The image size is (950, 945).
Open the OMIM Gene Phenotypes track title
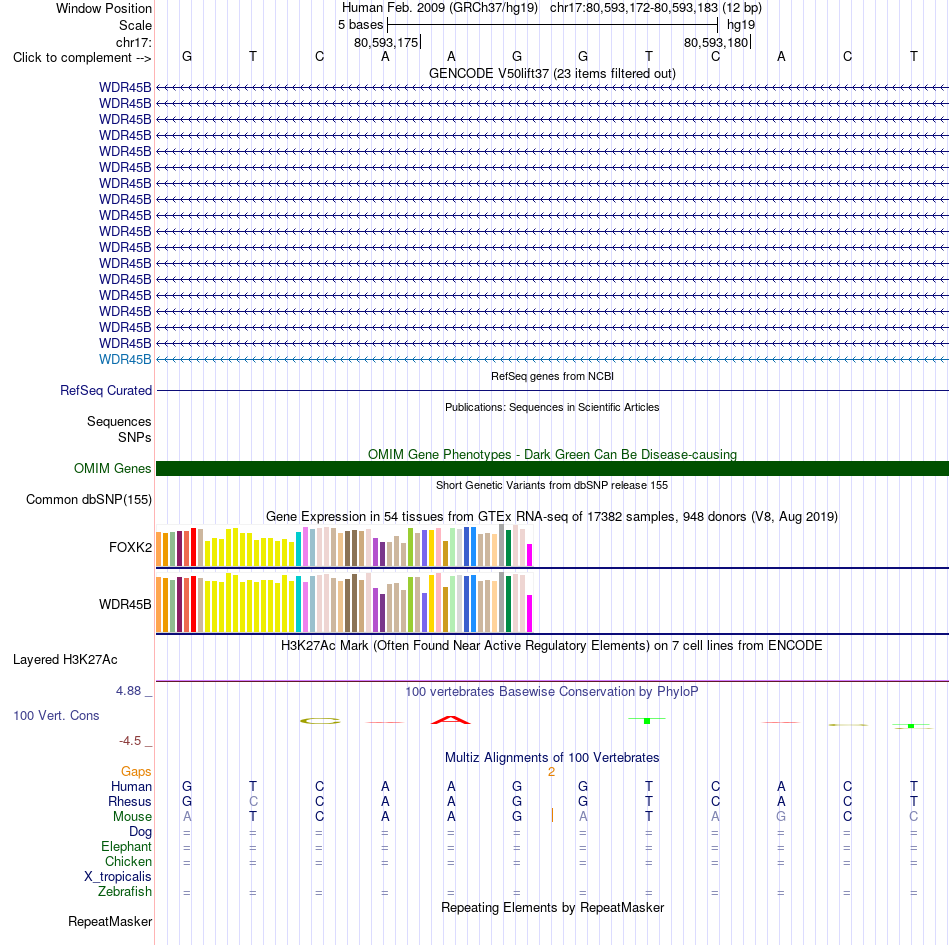coord(552,454)
